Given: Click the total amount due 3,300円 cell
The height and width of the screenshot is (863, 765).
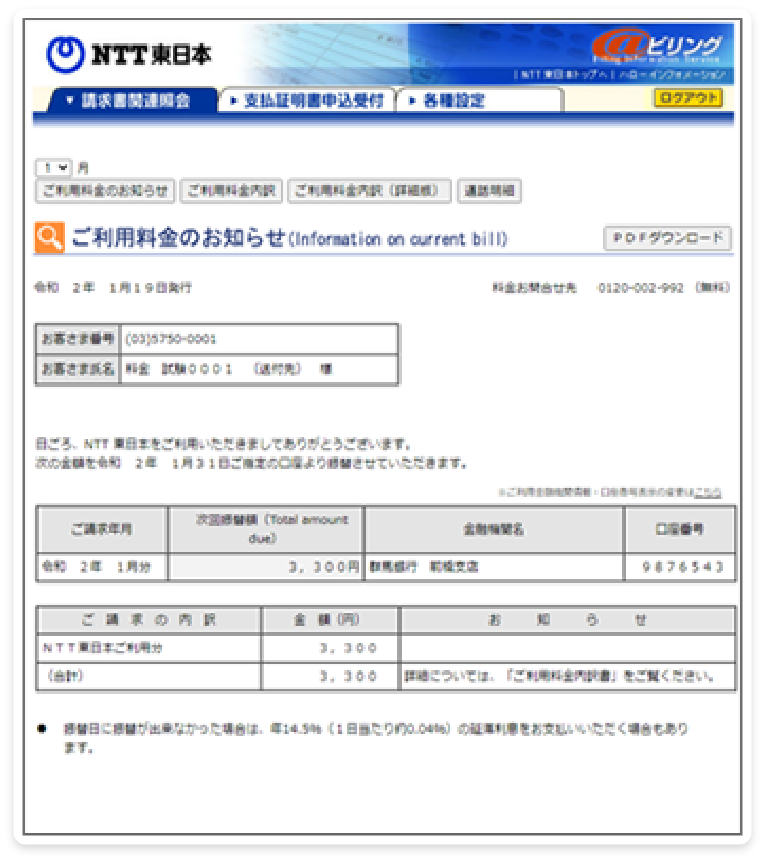Looking at the screenshot, I should [266, 567].
